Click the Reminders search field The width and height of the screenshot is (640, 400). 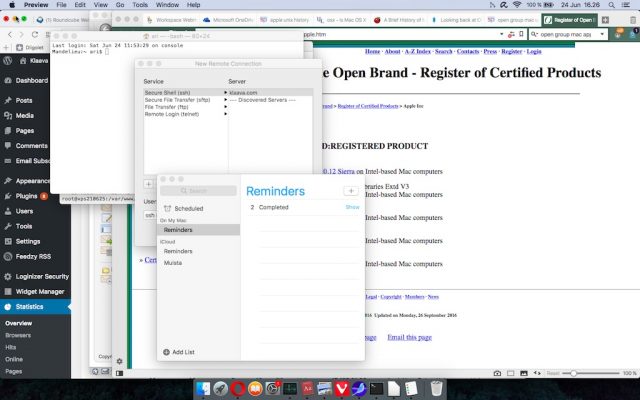198,191
